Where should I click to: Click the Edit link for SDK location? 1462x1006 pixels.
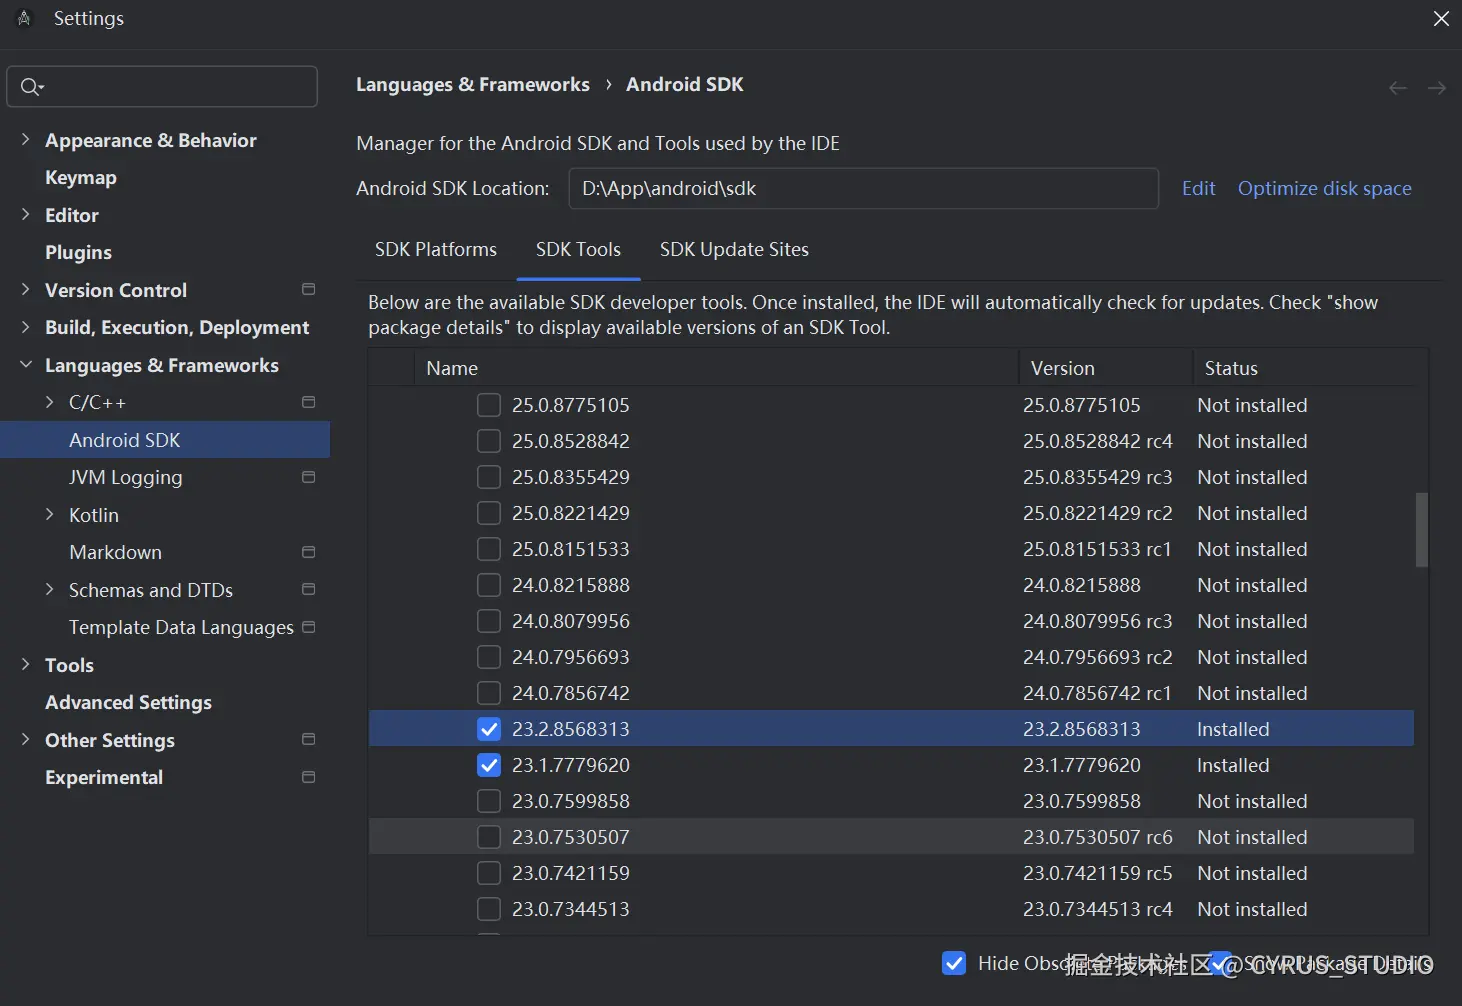1198,188
